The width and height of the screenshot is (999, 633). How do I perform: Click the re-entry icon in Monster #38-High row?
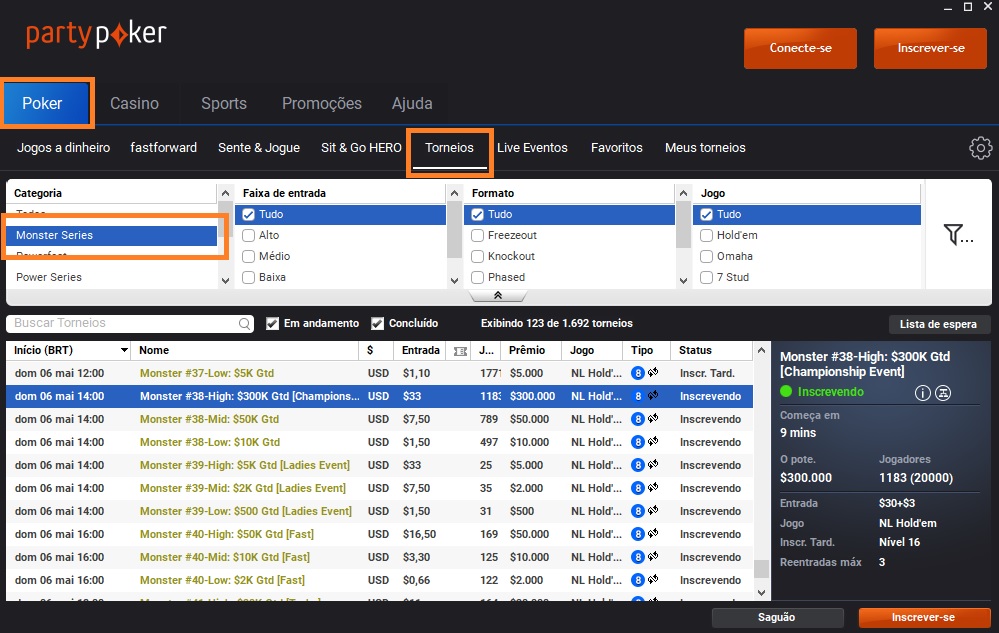click(x=653, y=395)
